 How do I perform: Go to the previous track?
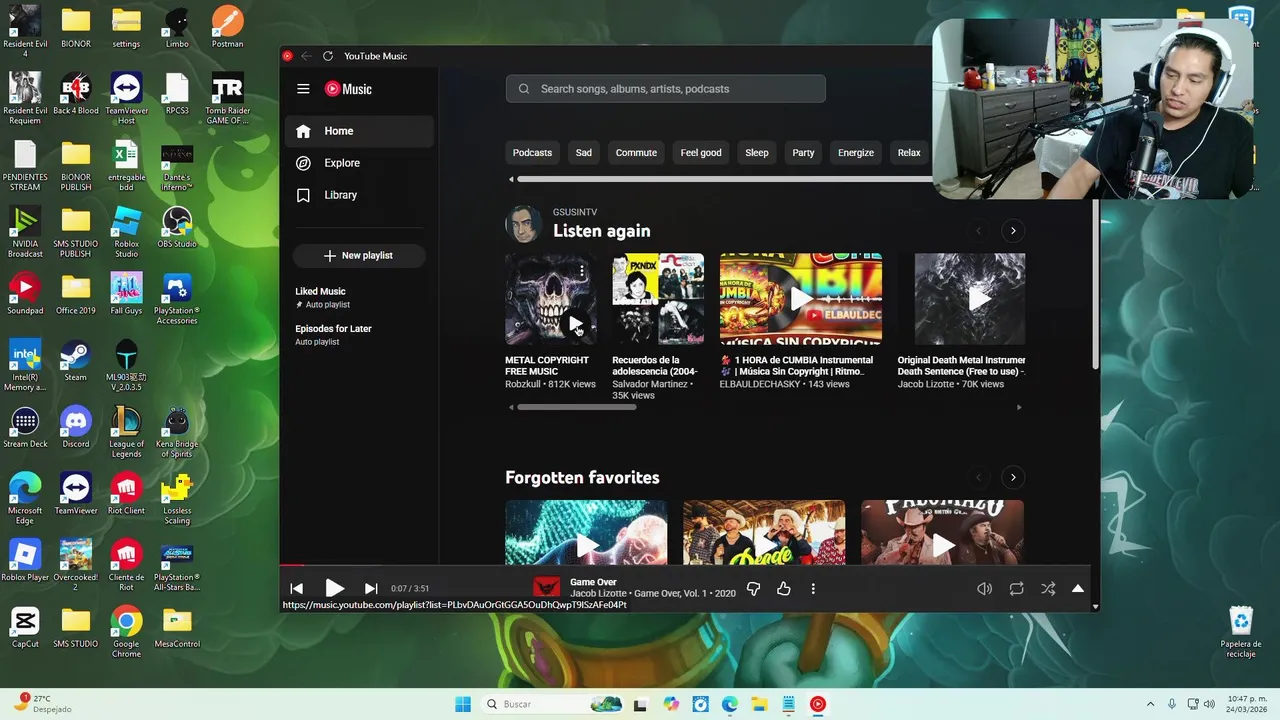[x=296, y=589]
